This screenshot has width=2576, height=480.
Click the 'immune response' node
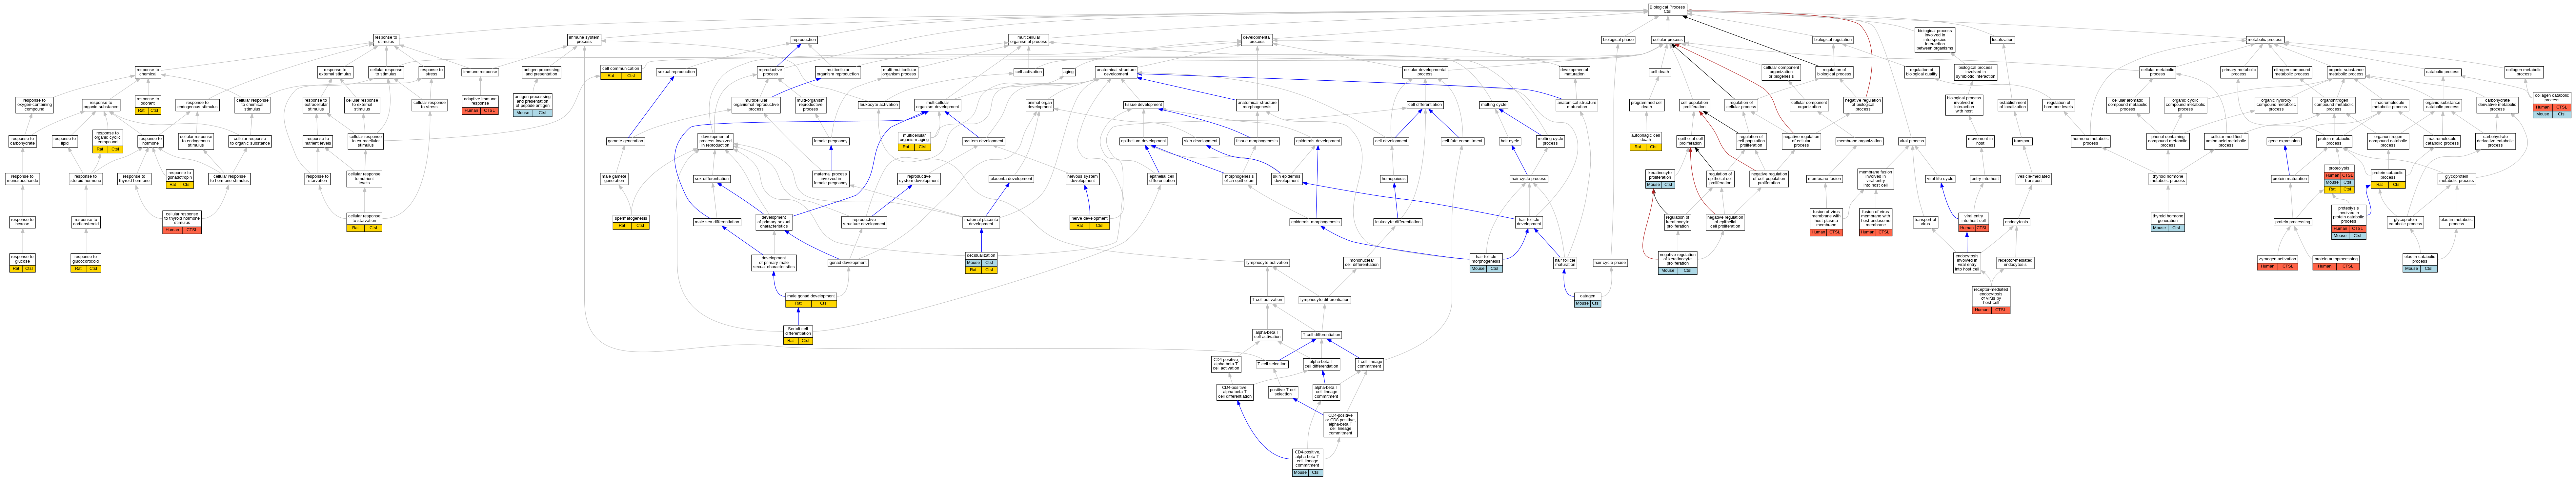tap(480, 72)
